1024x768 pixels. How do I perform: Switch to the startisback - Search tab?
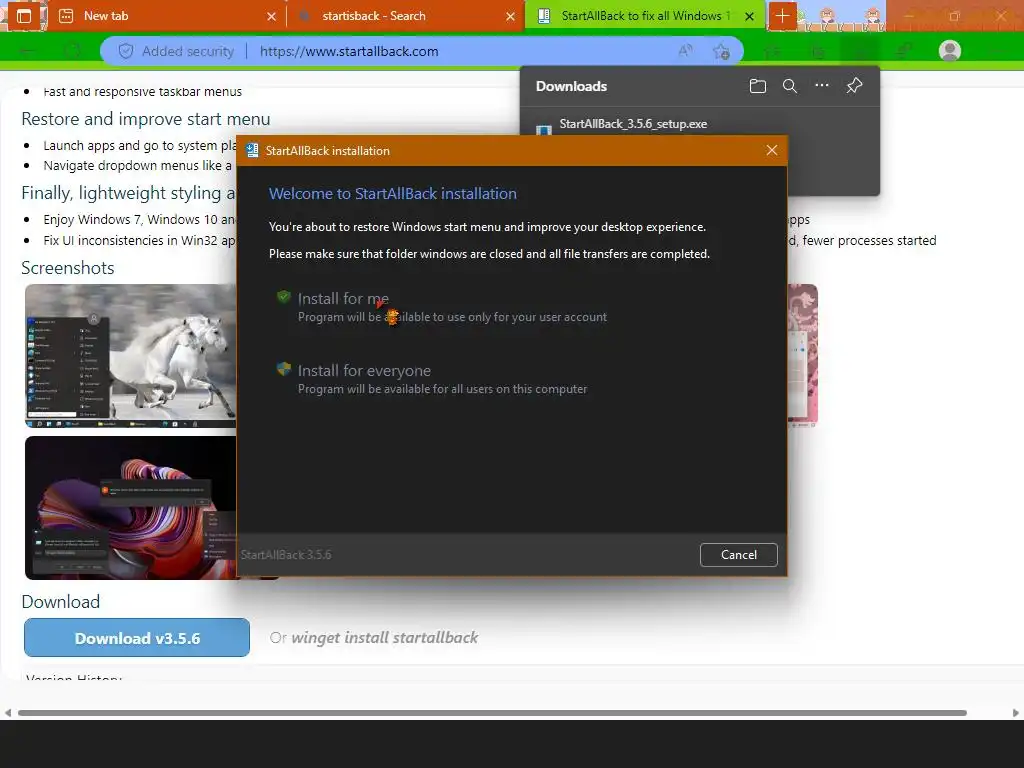point(405,16)
